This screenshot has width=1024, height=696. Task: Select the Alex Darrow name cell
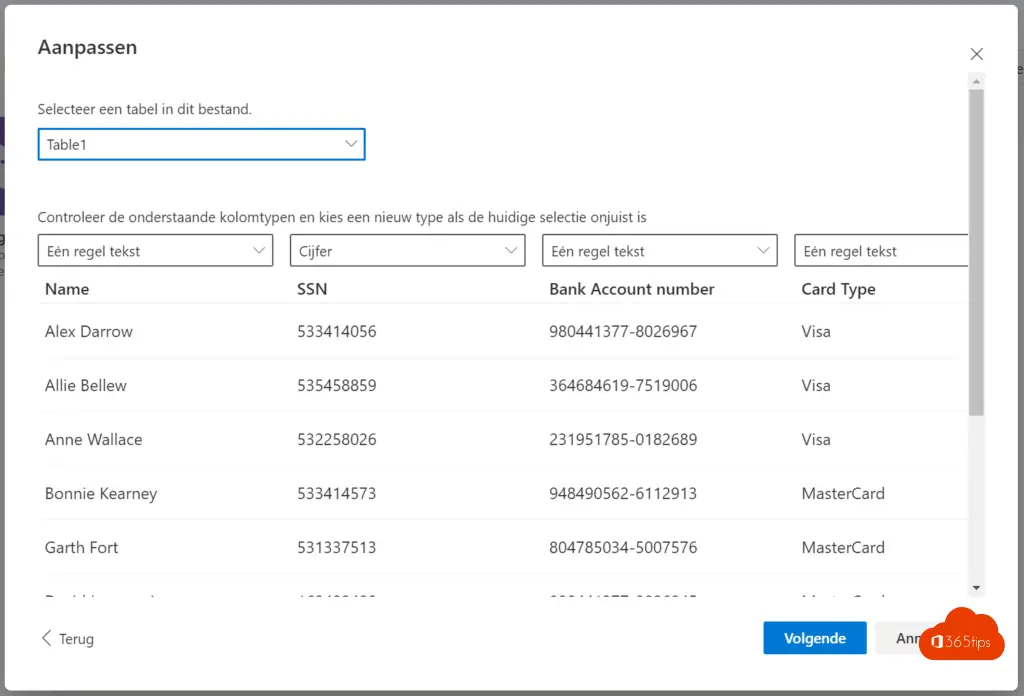[89, 332]
